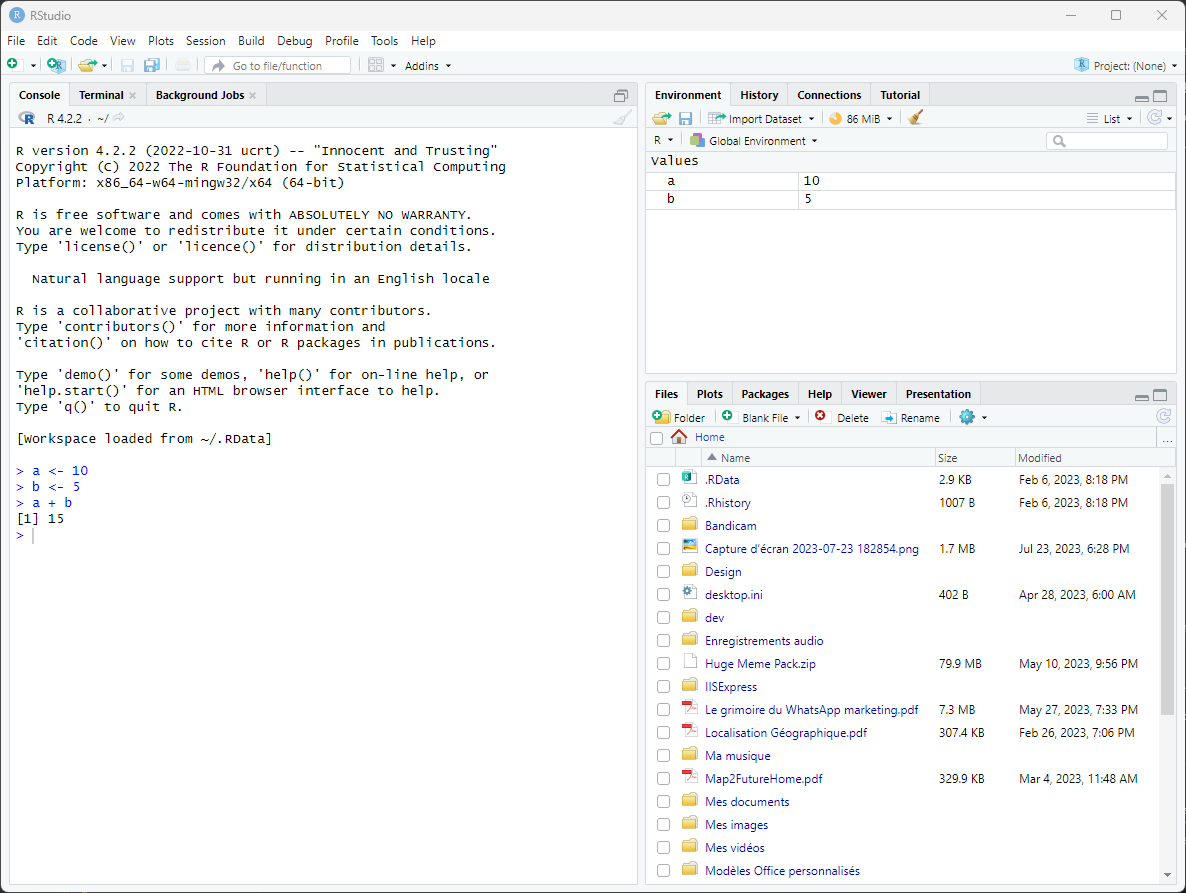The height and width of the screenshot is (893, 1186).
Task: Click the Workspace panes grid icon
Action: click(376, 66)
